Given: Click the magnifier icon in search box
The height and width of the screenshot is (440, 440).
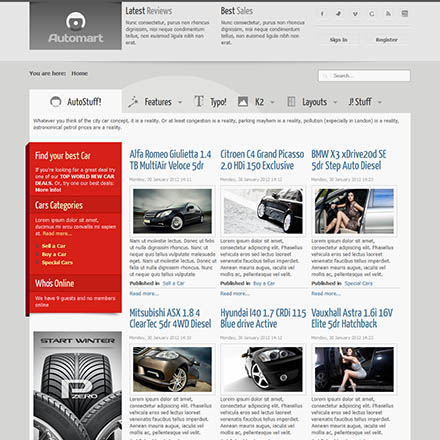Looking at the screenshot, I should point(325,76).
